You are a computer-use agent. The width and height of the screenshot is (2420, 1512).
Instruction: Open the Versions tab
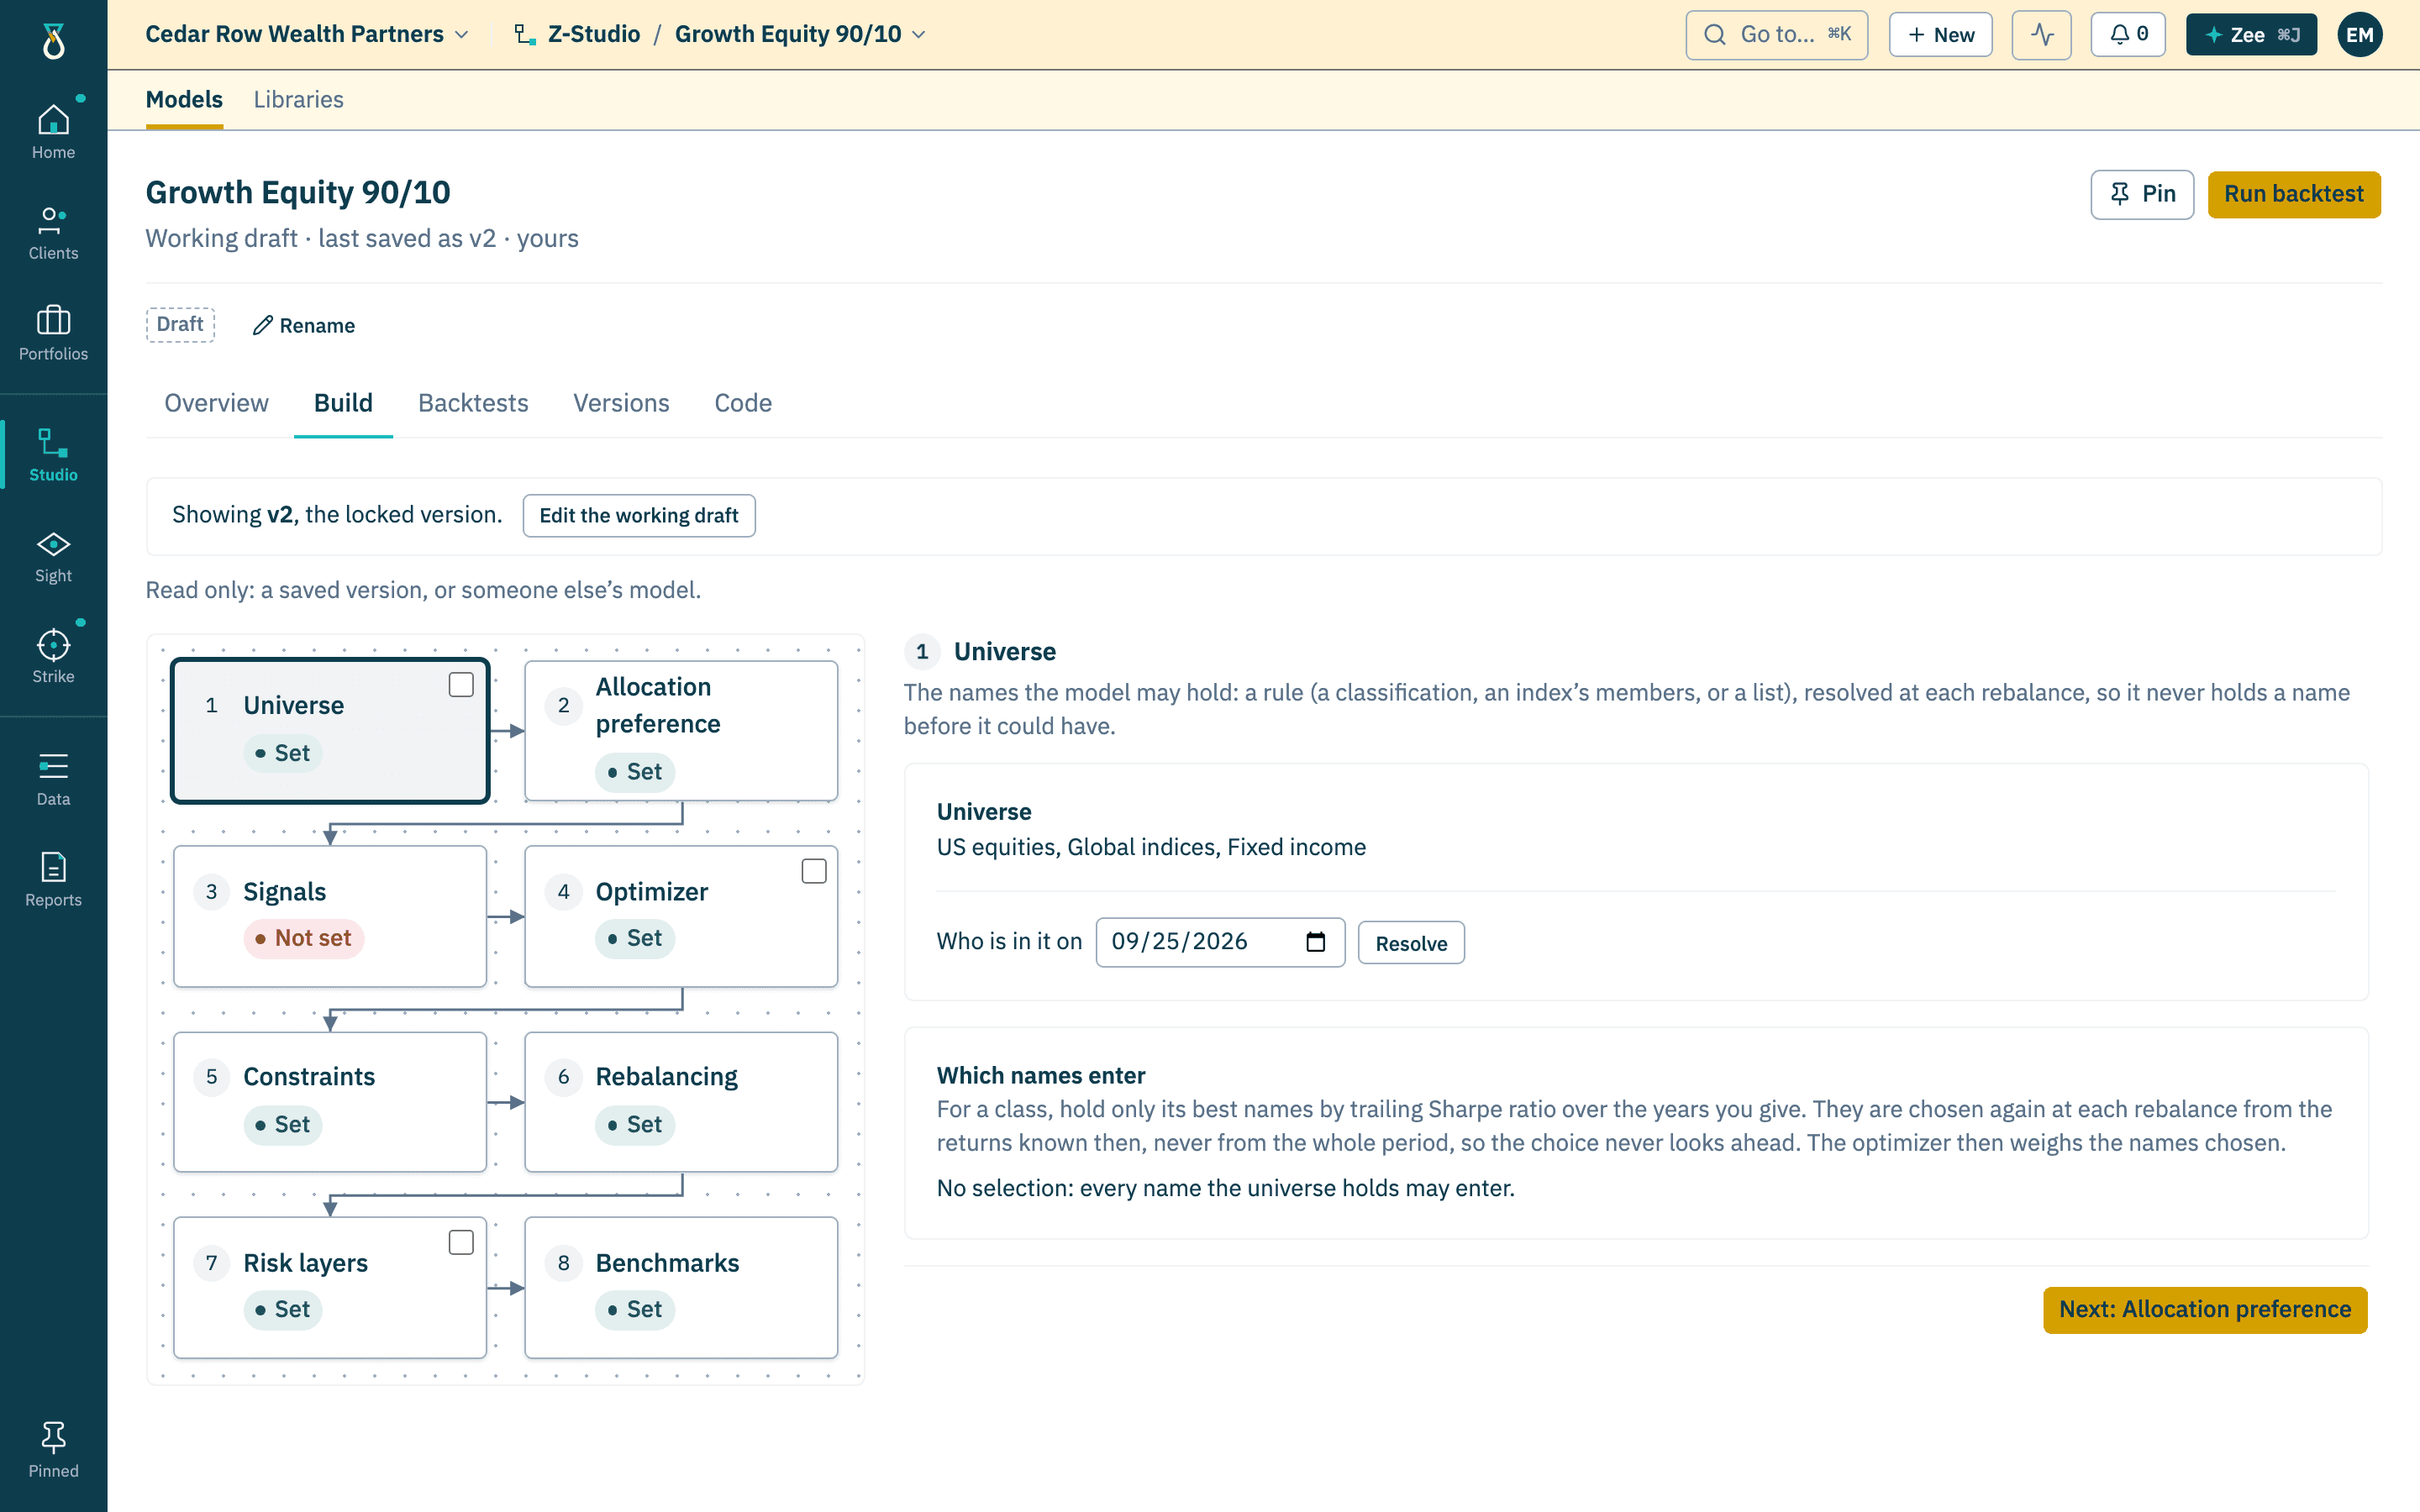[x=621, y=403]
